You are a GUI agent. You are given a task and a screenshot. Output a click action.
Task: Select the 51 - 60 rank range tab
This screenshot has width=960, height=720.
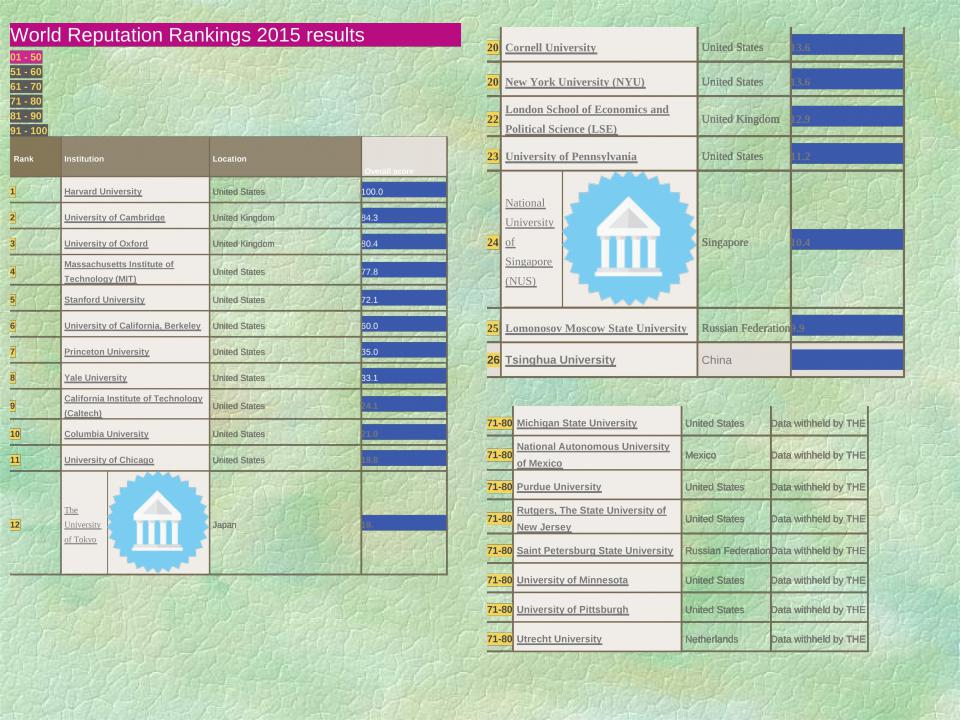click(x=26, y=72)
